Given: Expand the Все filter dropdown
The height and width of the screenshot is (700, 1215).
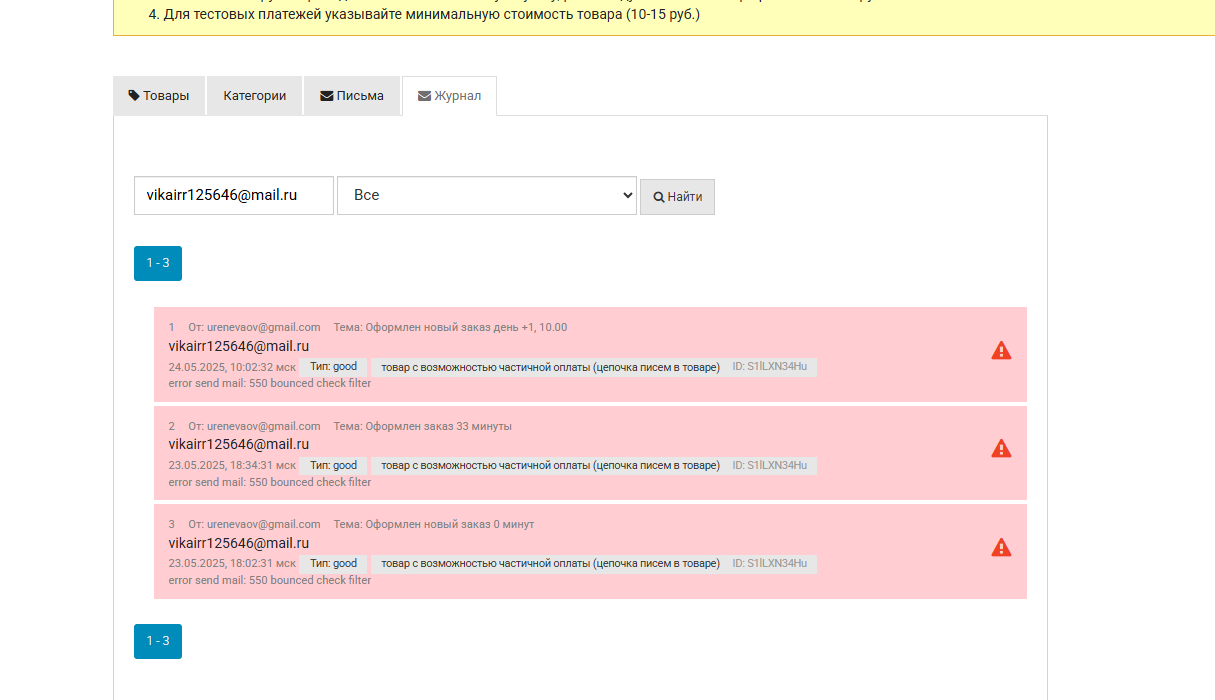Looking at the screenshot, I should point(487,195).
